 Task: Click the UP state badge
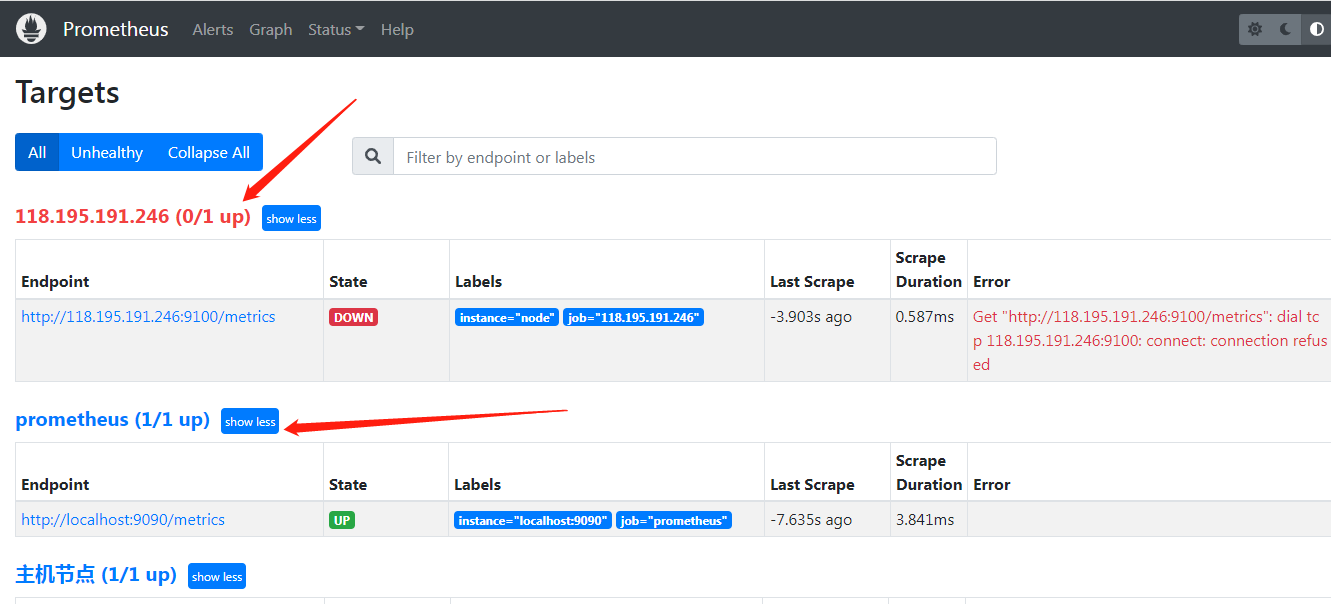pyautogui.click(x=342, y=520)
